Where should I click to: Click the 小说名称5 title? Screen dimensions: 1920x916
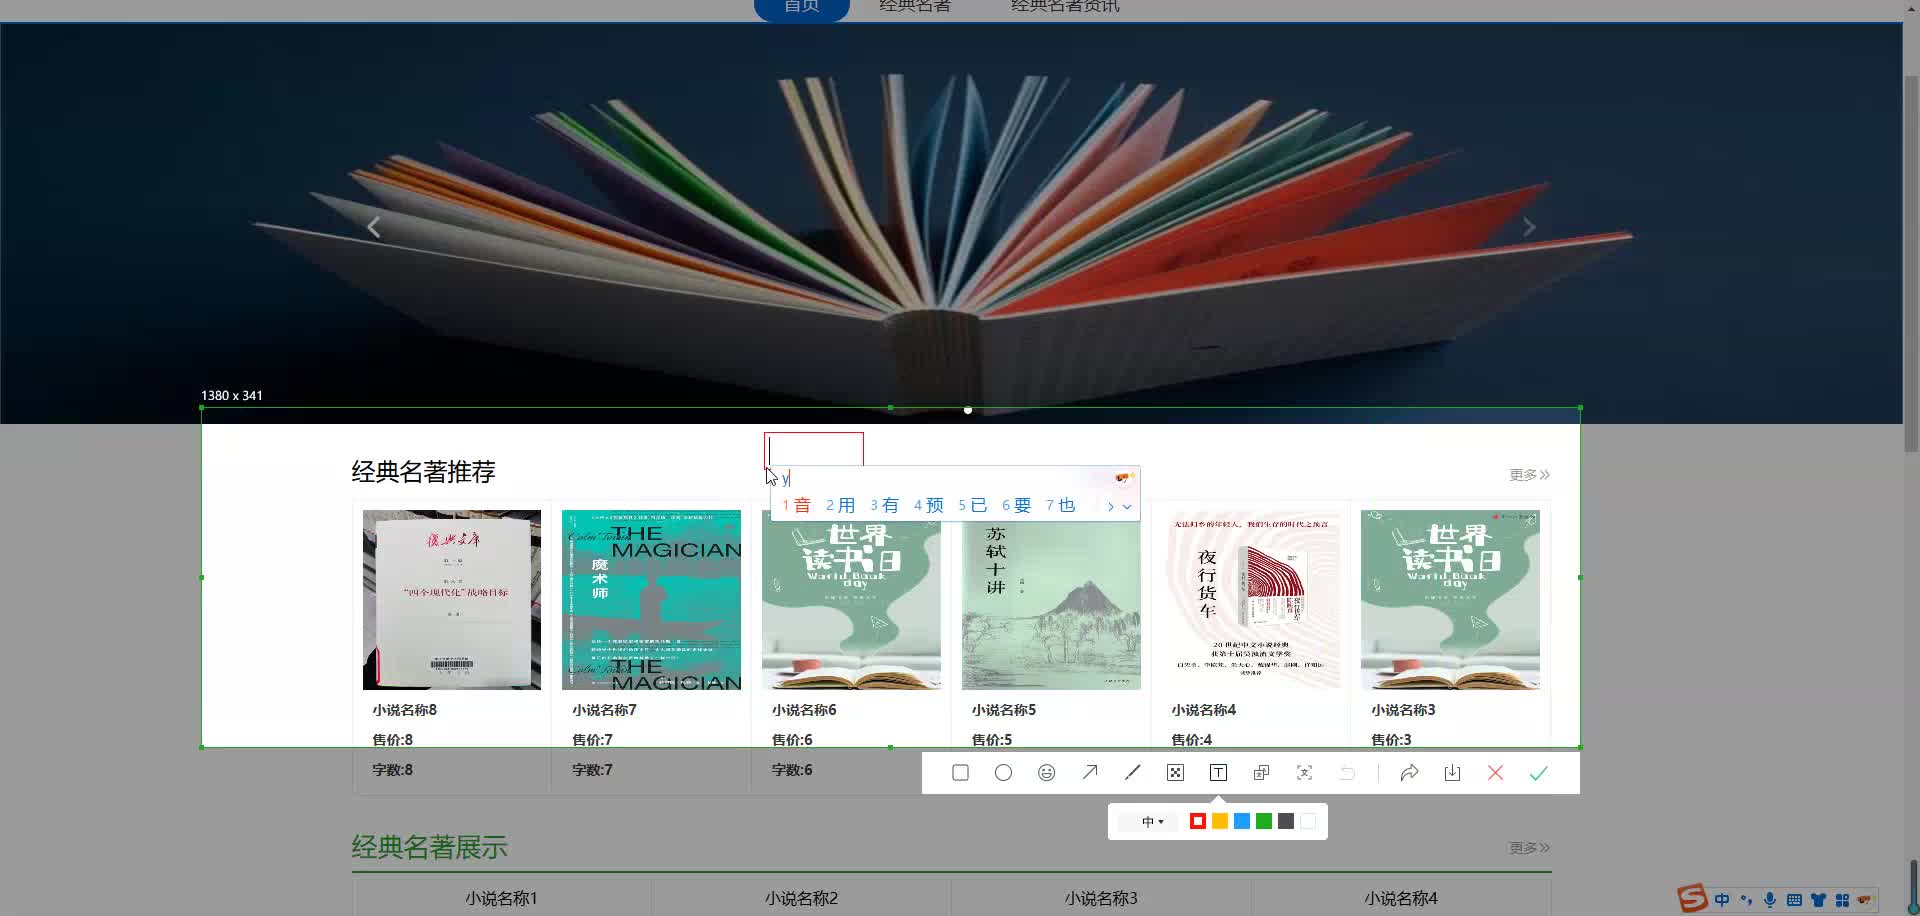coord(1004,710)
